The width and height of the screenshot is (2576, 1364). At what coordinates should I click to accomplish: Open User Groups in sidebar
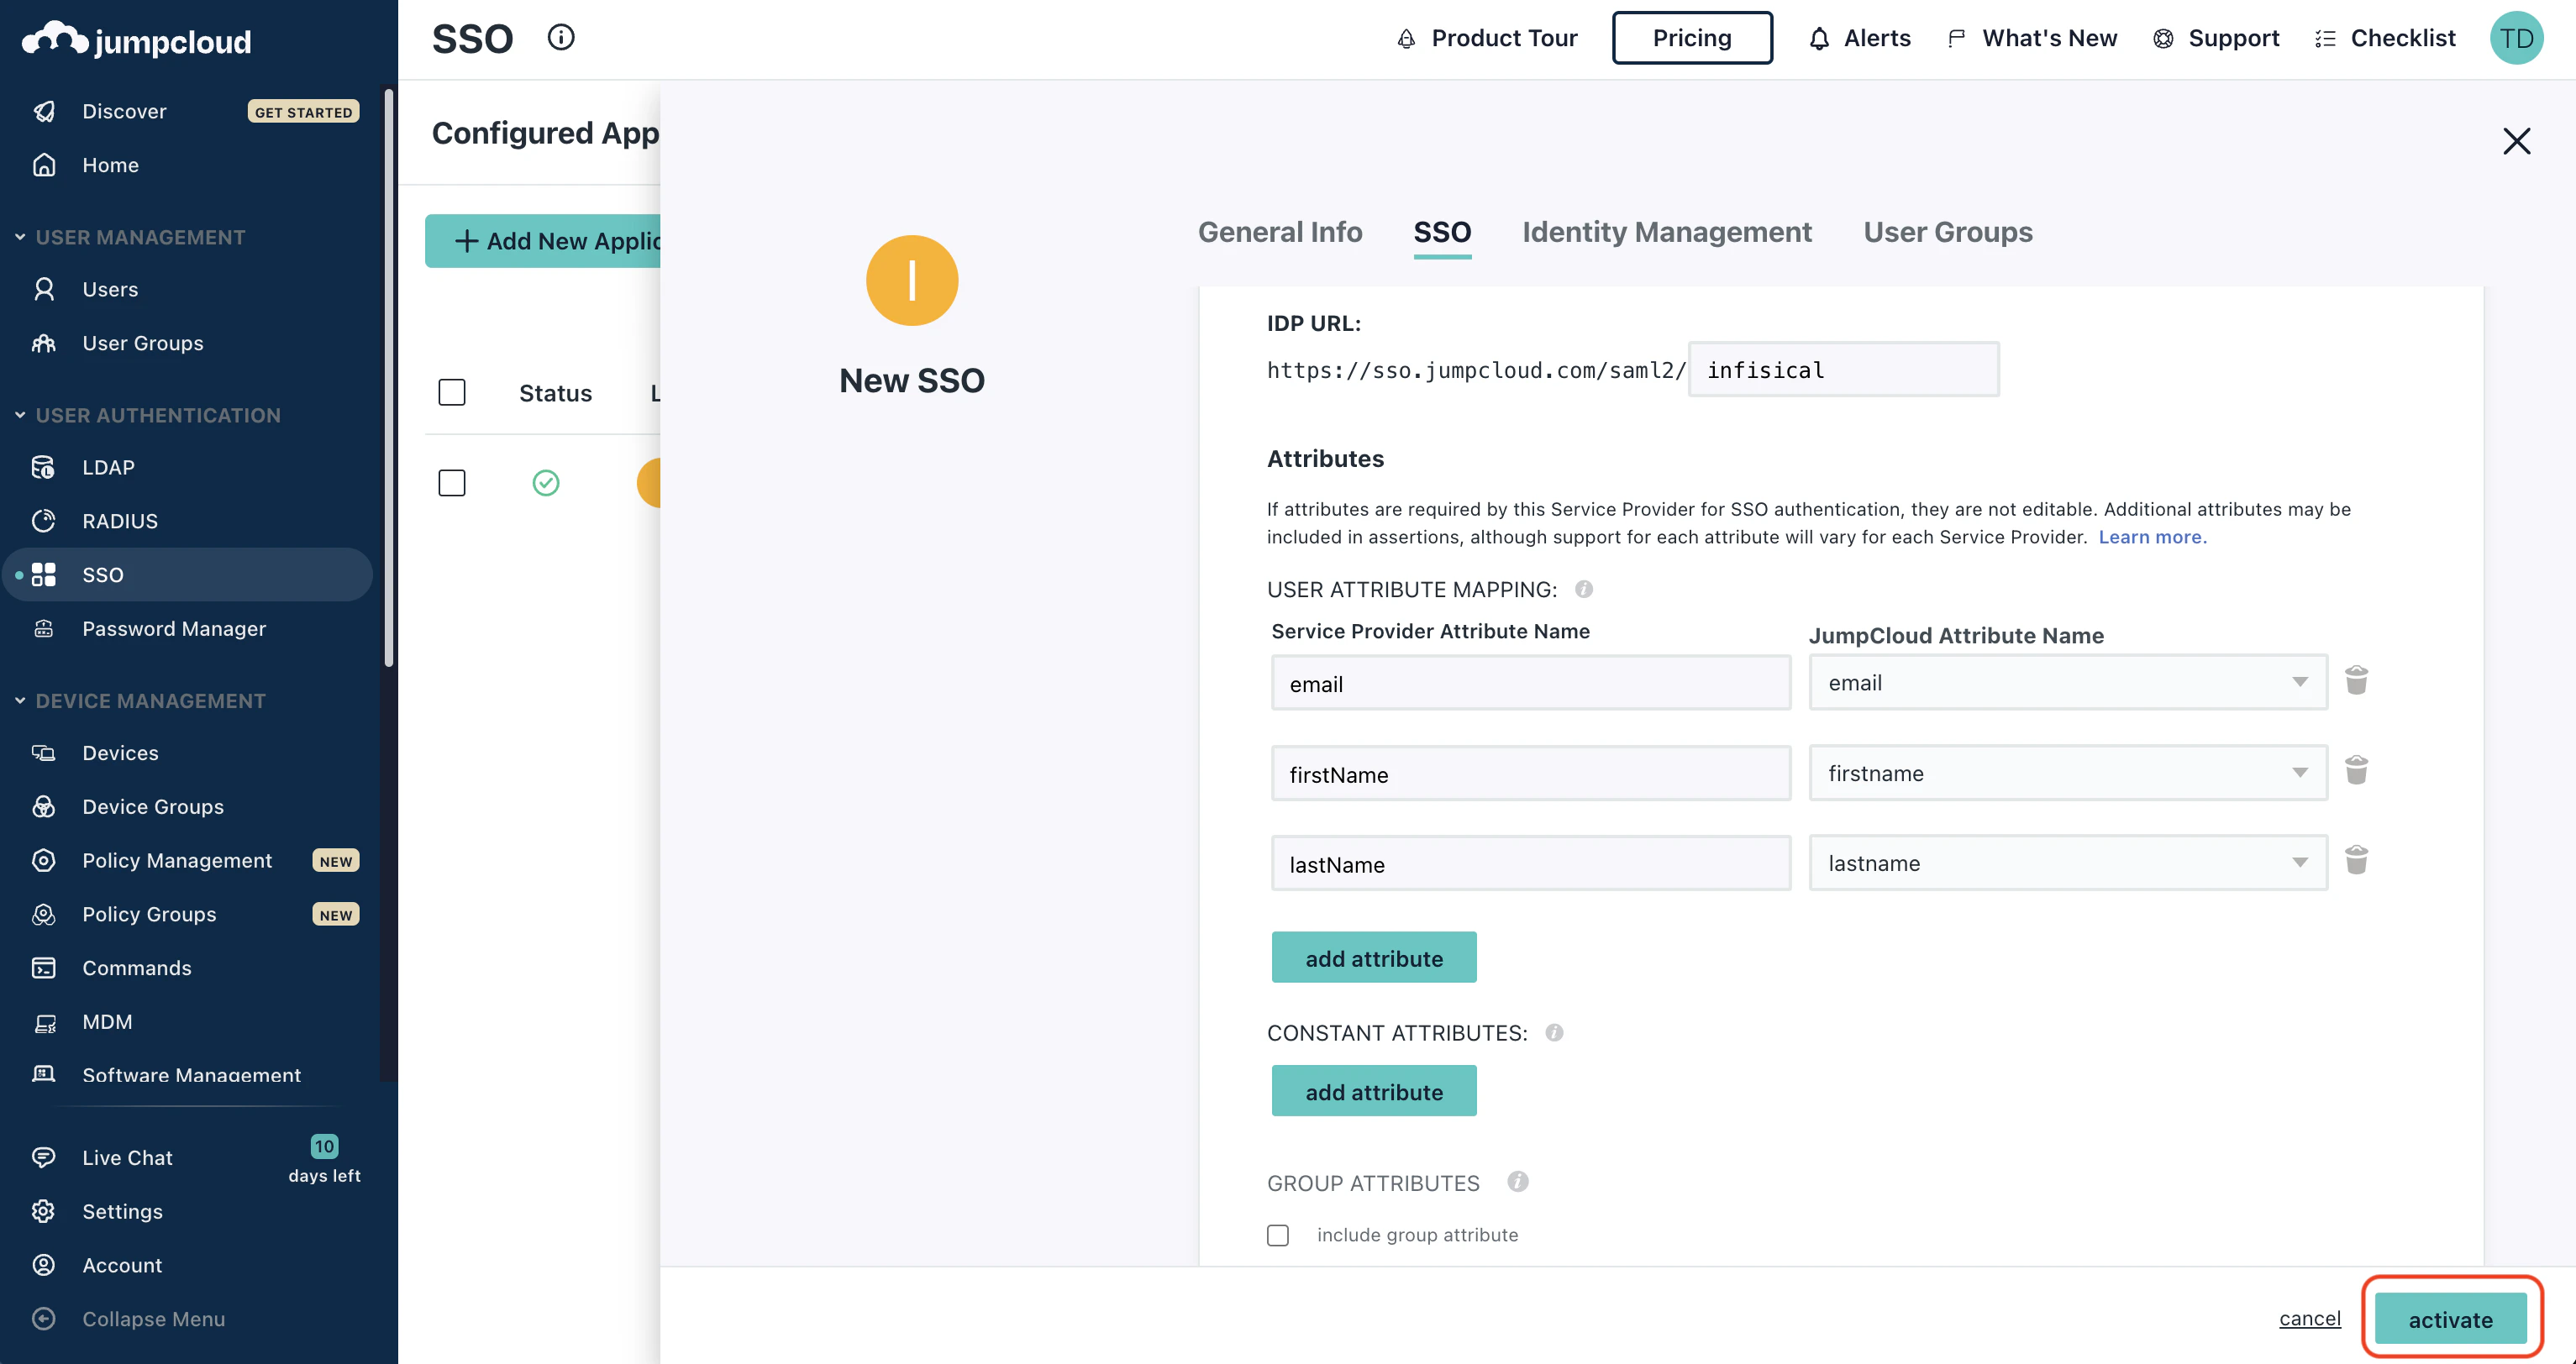pyautogui.click(x=142, y=343)
